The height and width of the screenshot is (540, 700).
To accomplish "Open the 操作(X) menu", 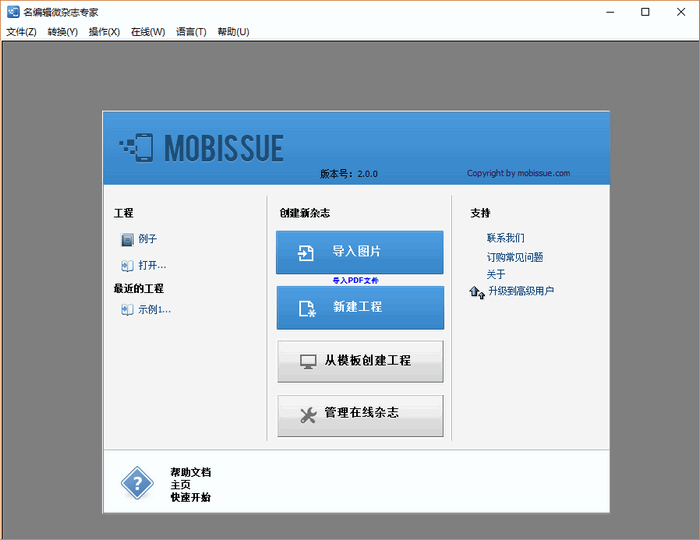I will 104,32.
